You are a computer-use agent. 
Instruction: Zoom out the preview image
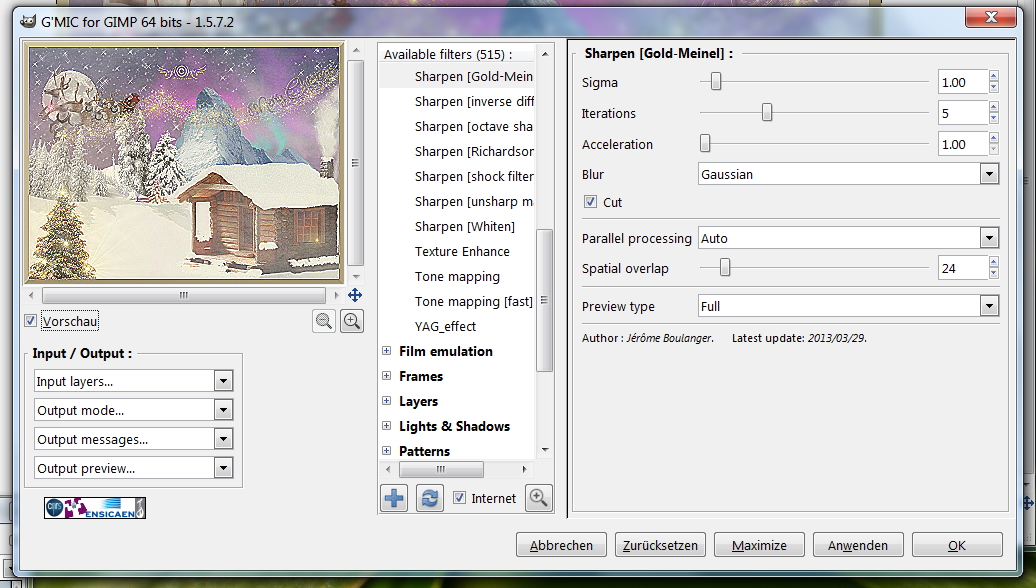coord(324,321)
